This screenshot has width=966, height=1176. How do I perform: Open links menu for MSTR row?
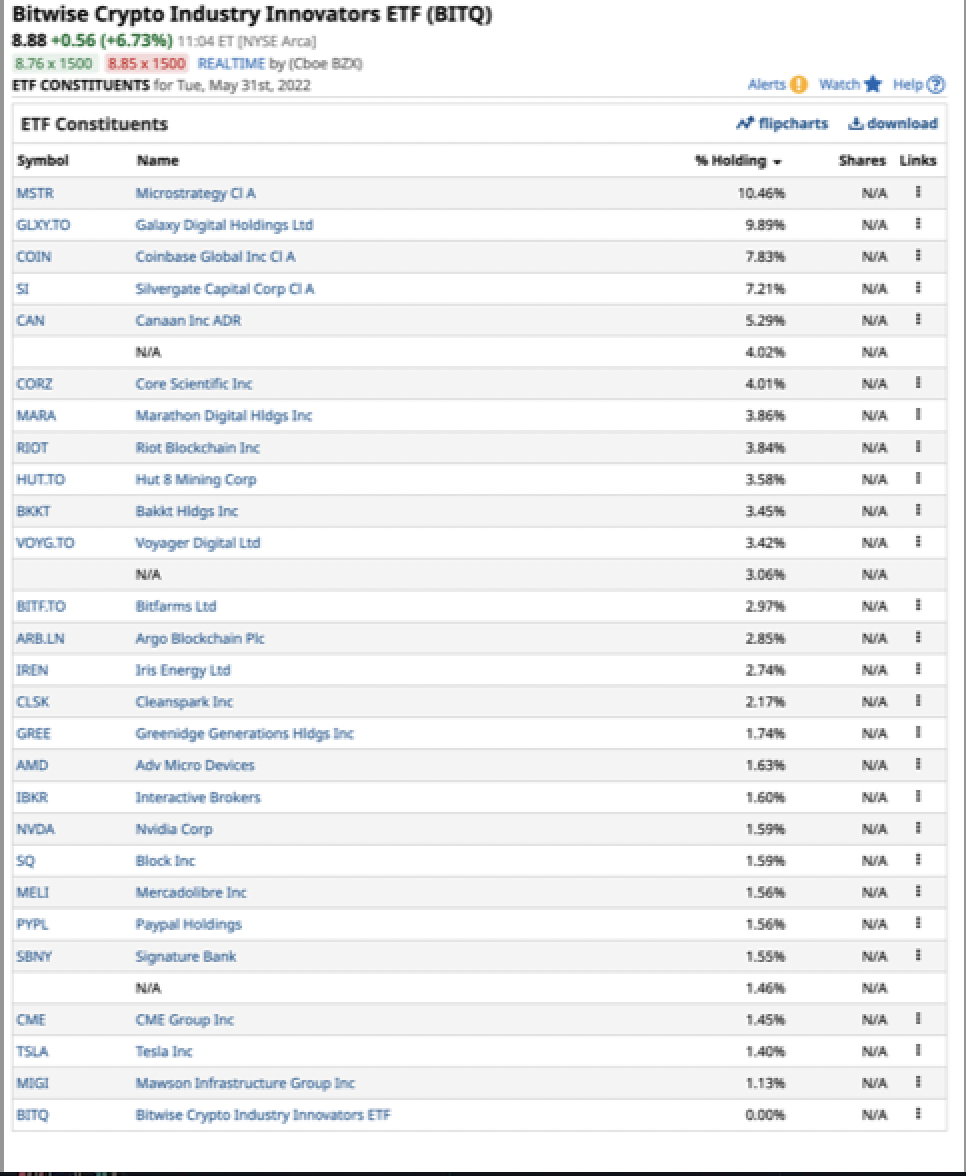coord(918,192)
